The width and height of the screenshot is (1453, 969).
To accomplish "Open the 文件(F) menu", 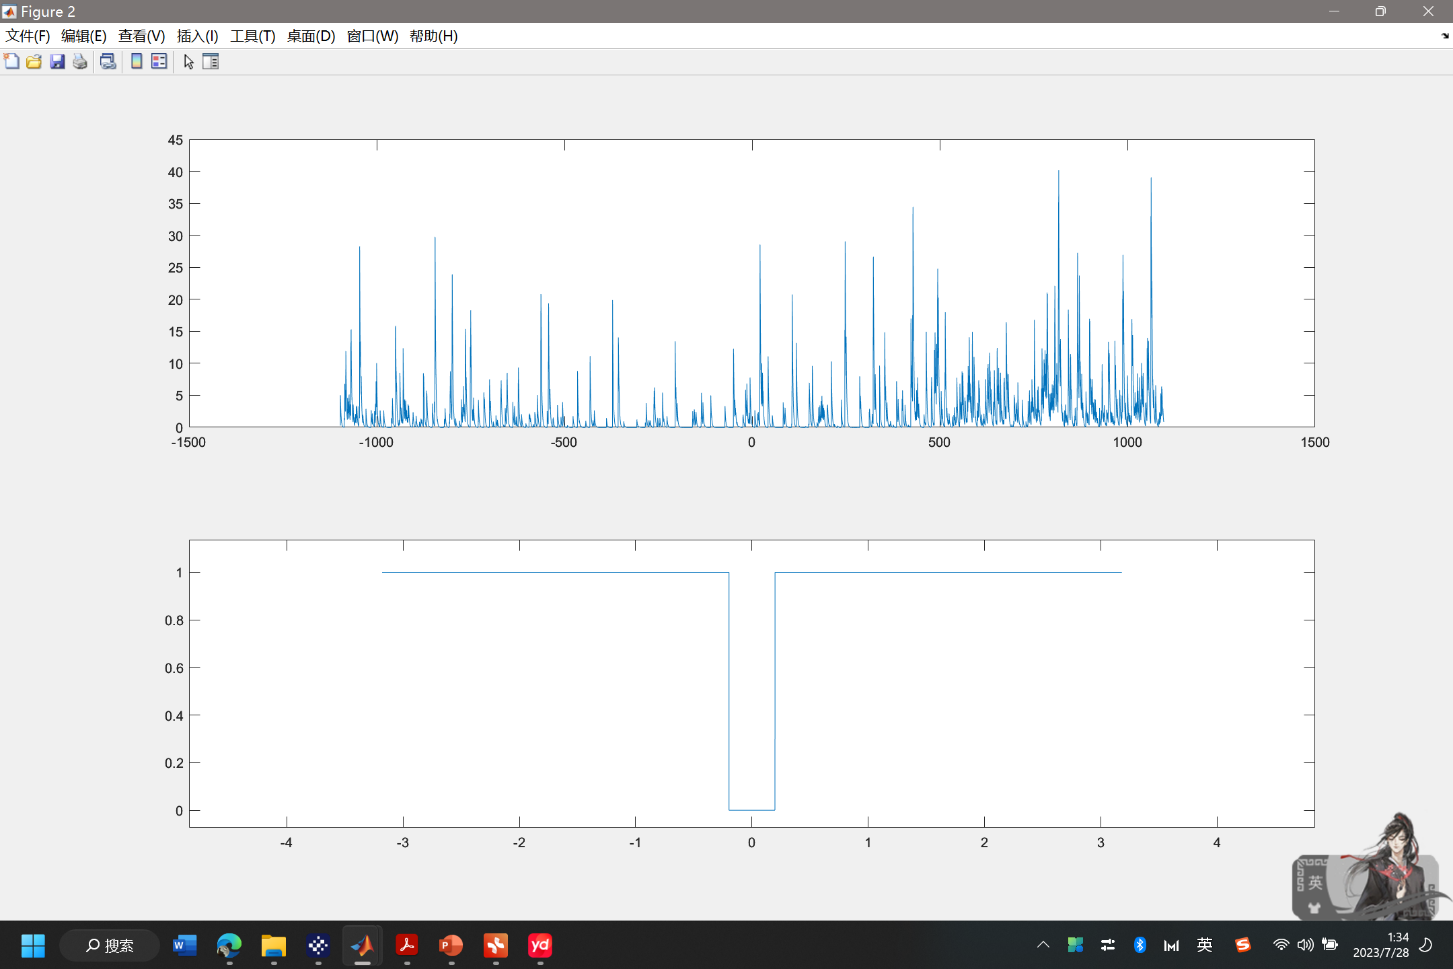I will pyautogui.click(x=28, y=36).
